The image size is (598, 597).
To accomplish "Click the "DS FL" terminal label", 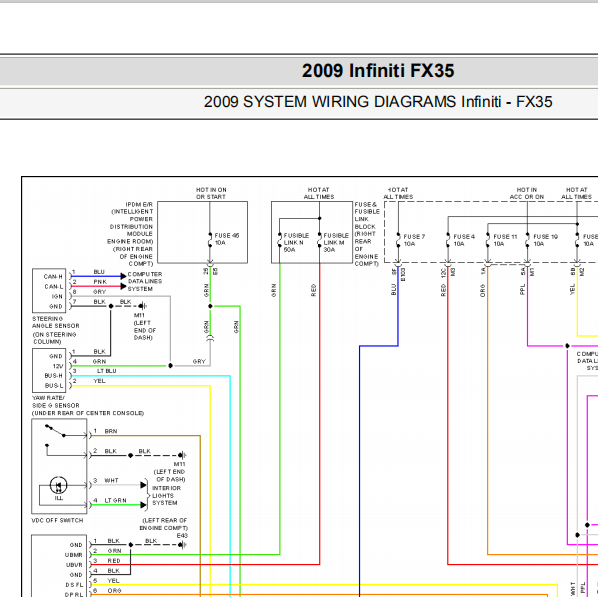I will tap(74, 585).
